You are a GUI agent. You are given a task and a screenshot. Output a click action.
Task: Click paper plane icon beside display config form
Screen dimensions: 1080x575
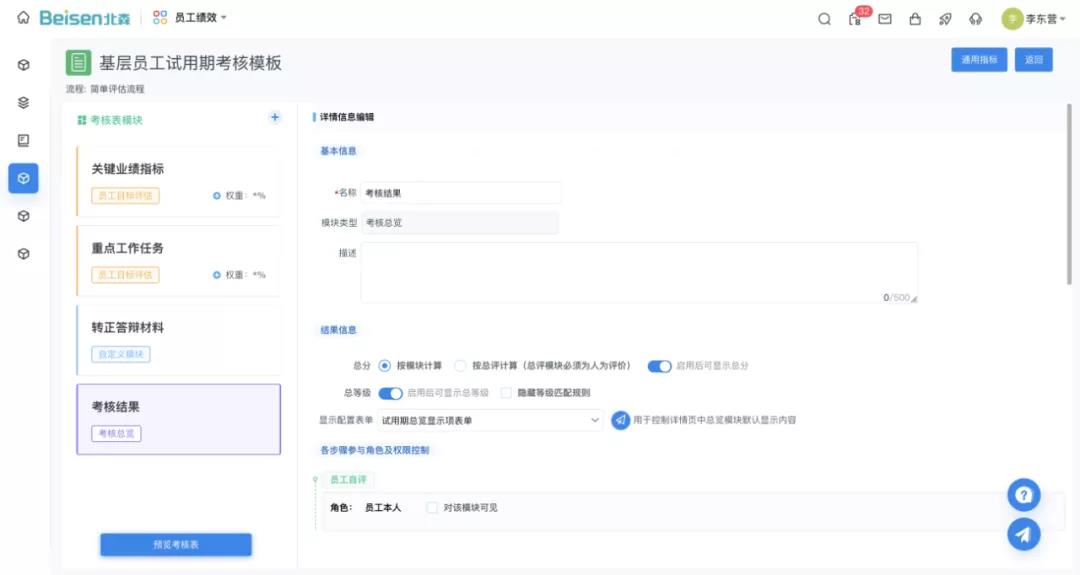click(x=621, y=420)
